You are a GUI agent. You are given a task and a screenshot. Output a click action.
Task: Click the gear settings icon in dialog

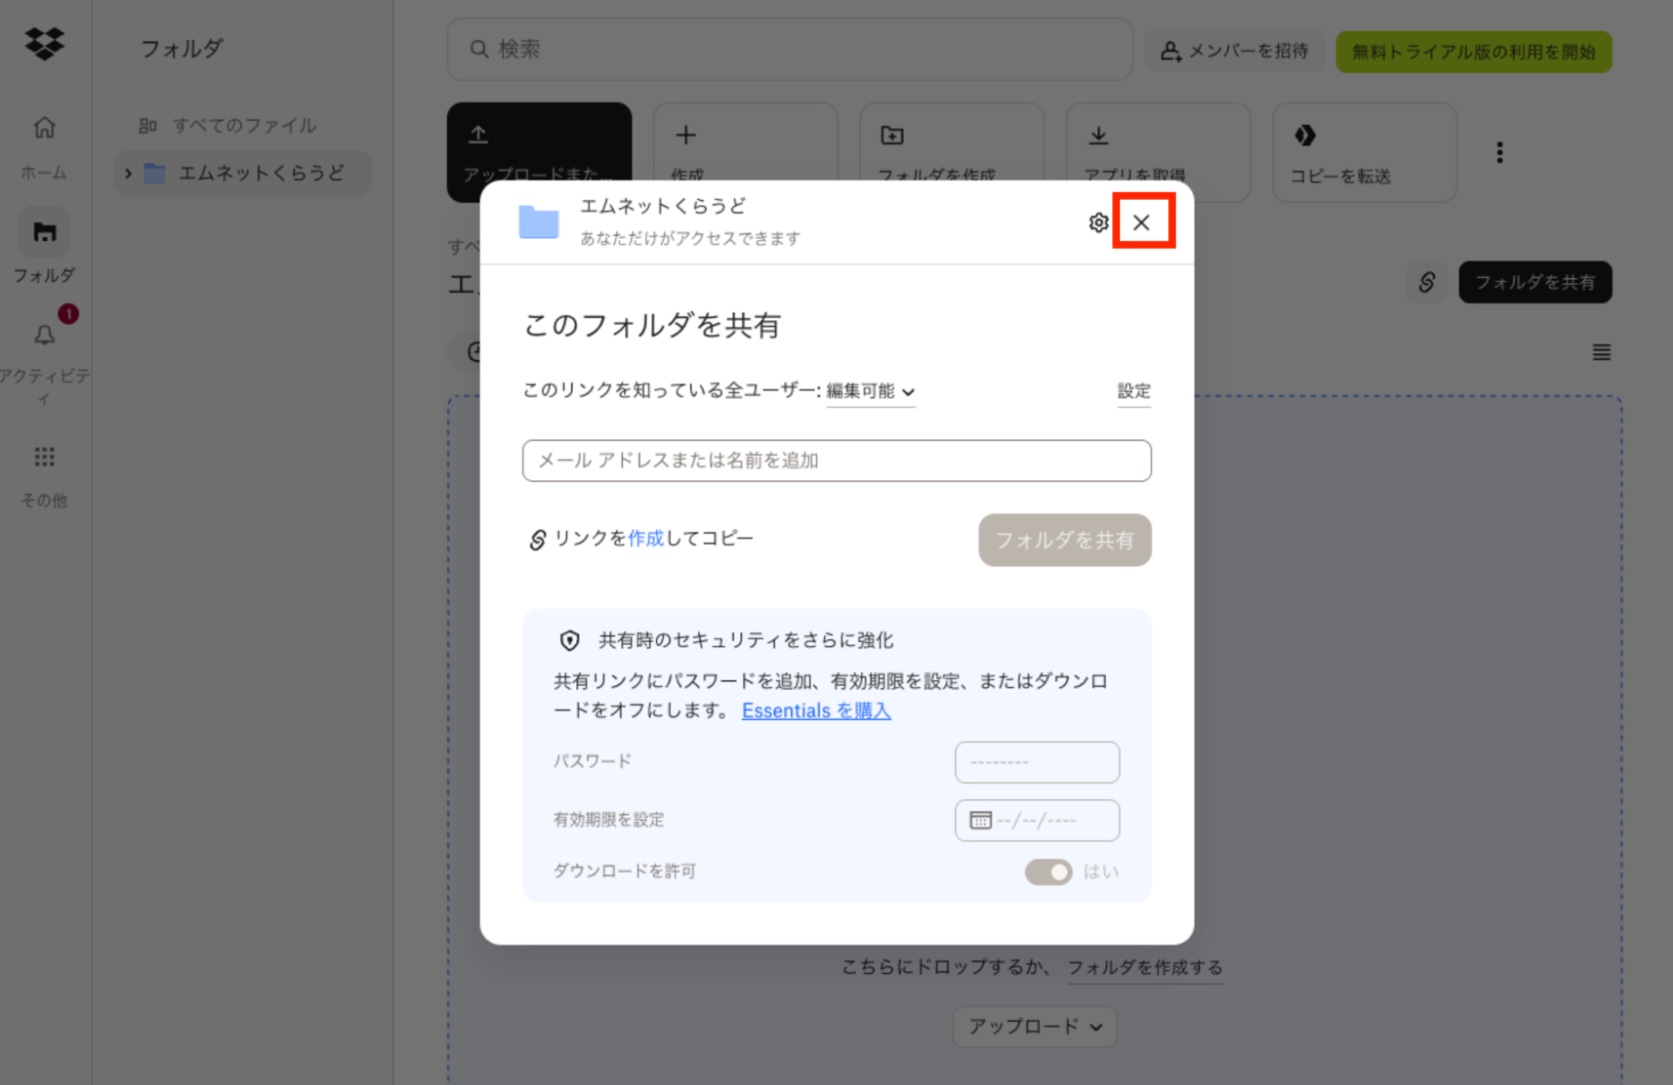point(1098,222)
